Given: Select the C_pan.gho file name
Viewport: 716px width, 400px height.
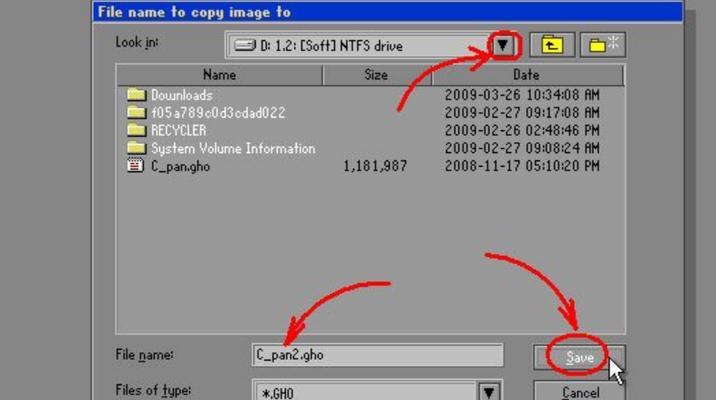Looking at the screenshot, I should [180, 166].
